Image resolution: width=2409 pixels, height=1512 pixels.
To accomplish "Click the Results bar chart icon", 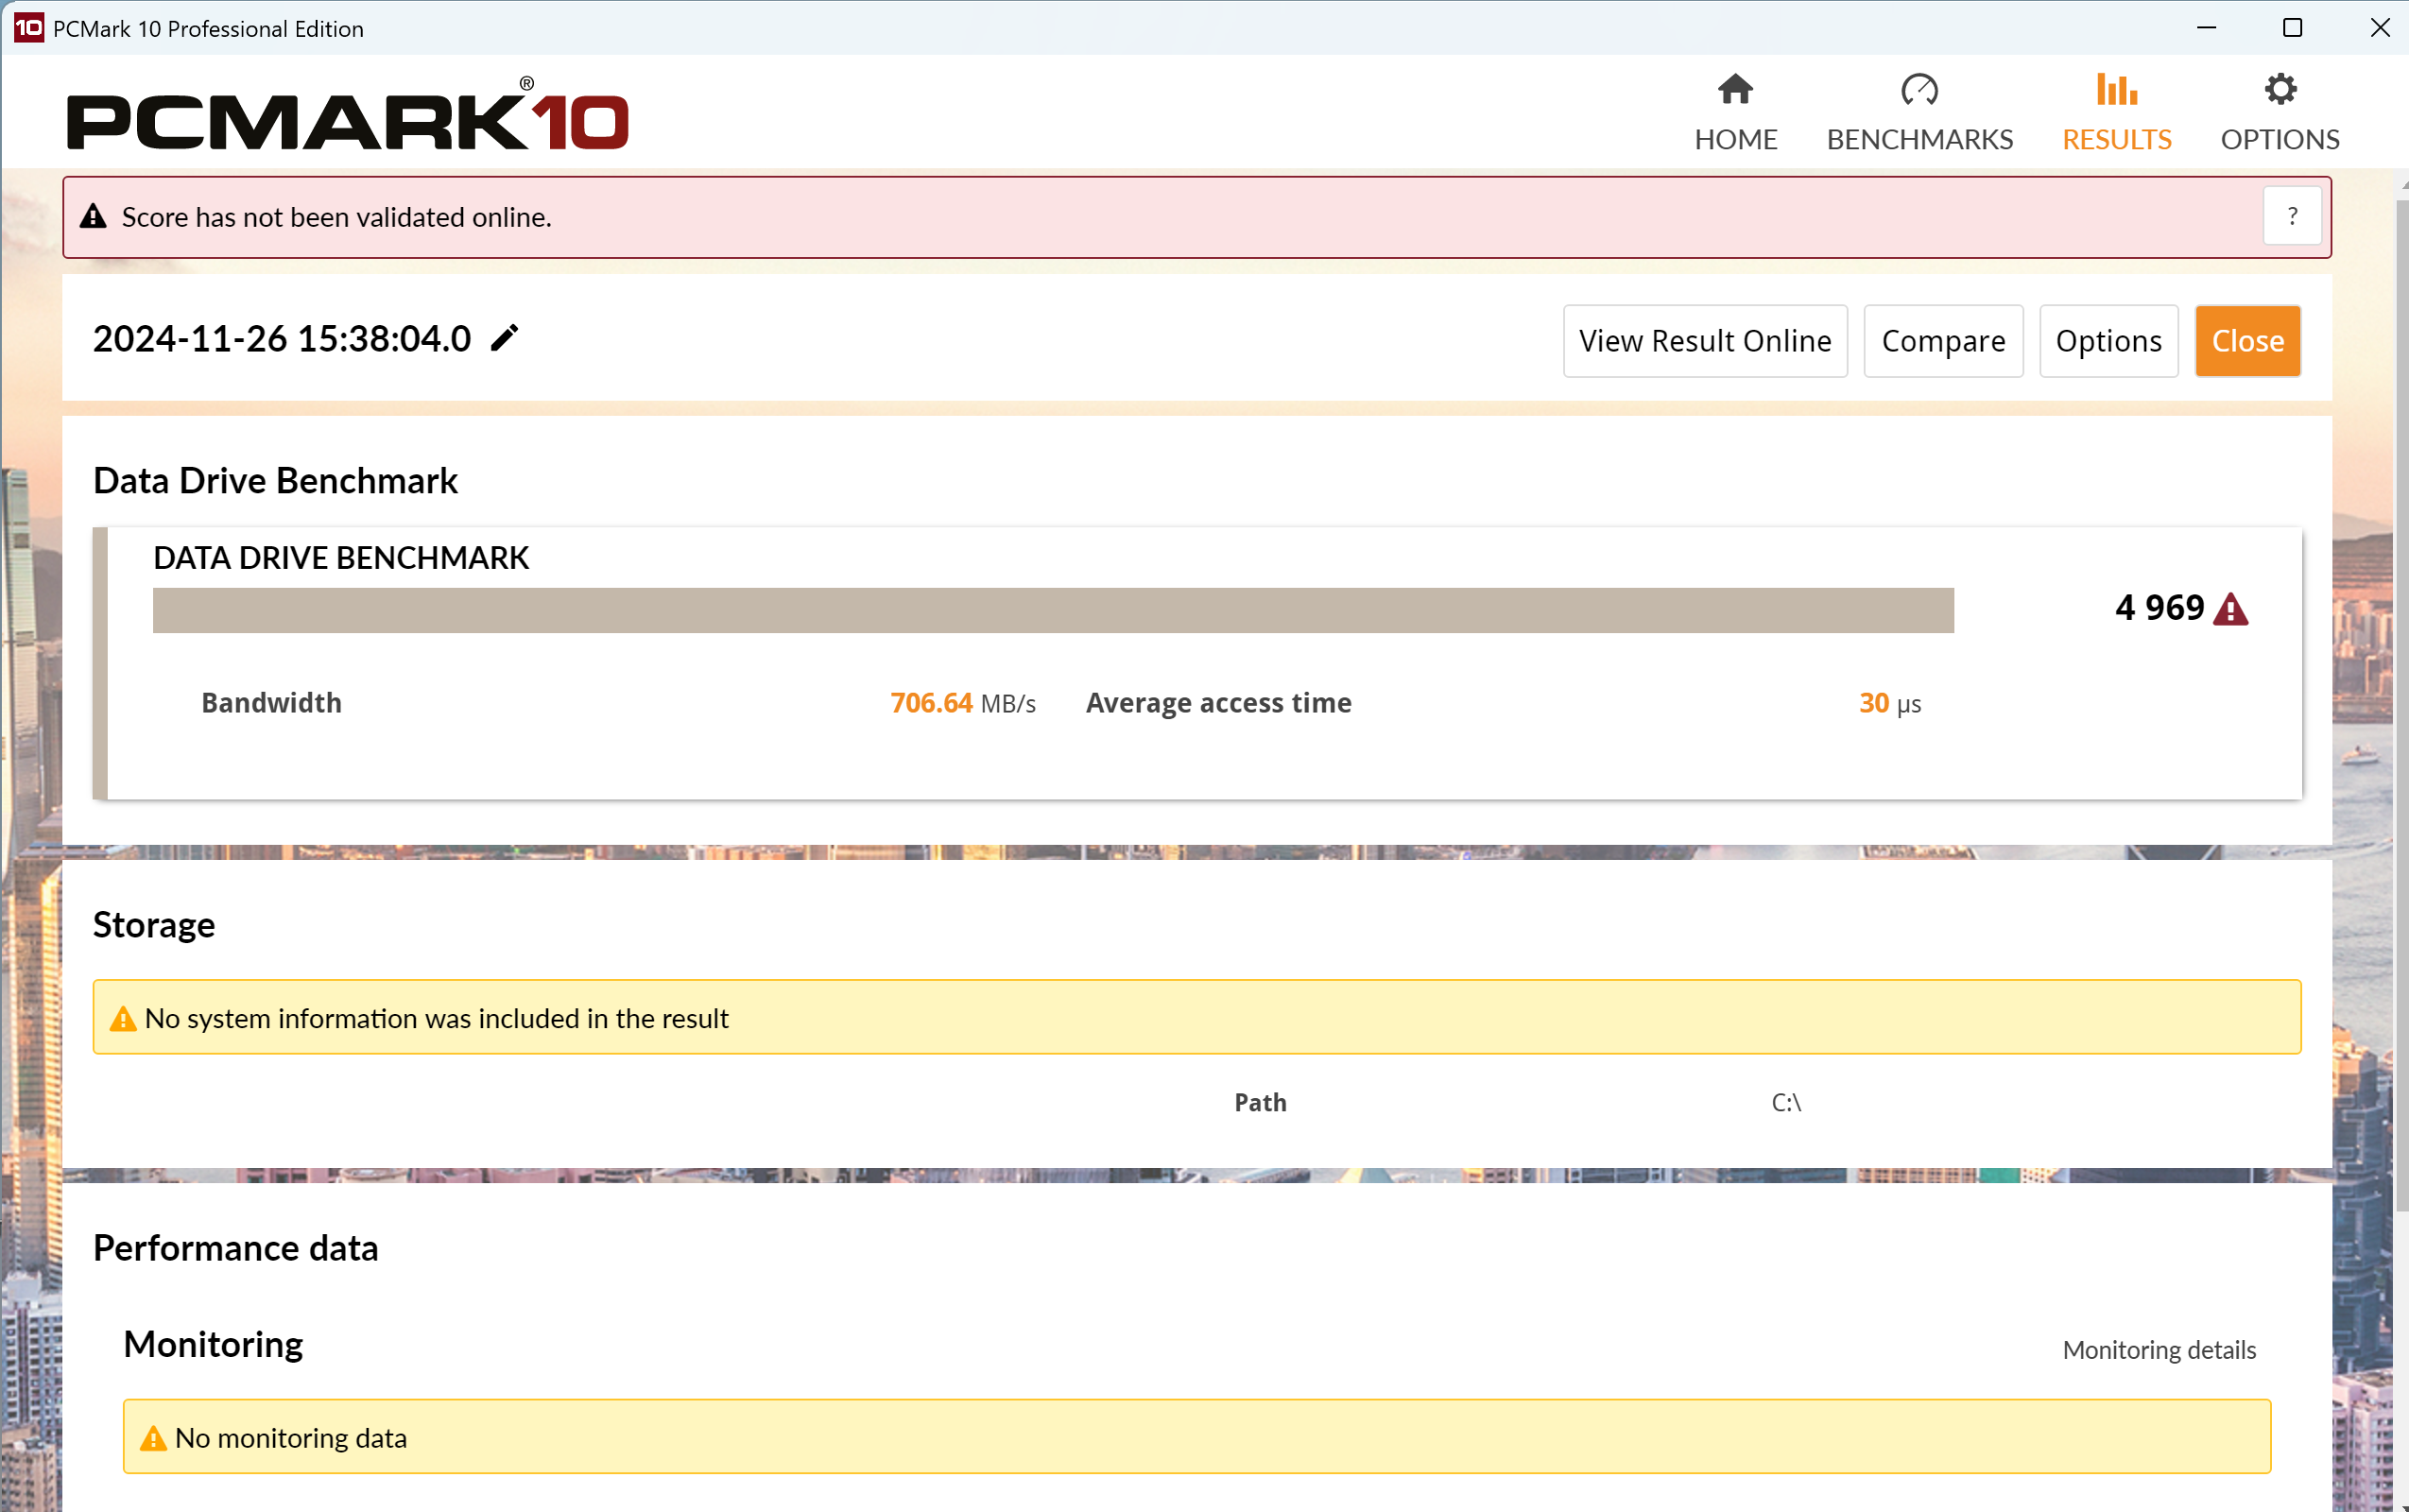I will pyautogui.click(x=2116, y=90).
